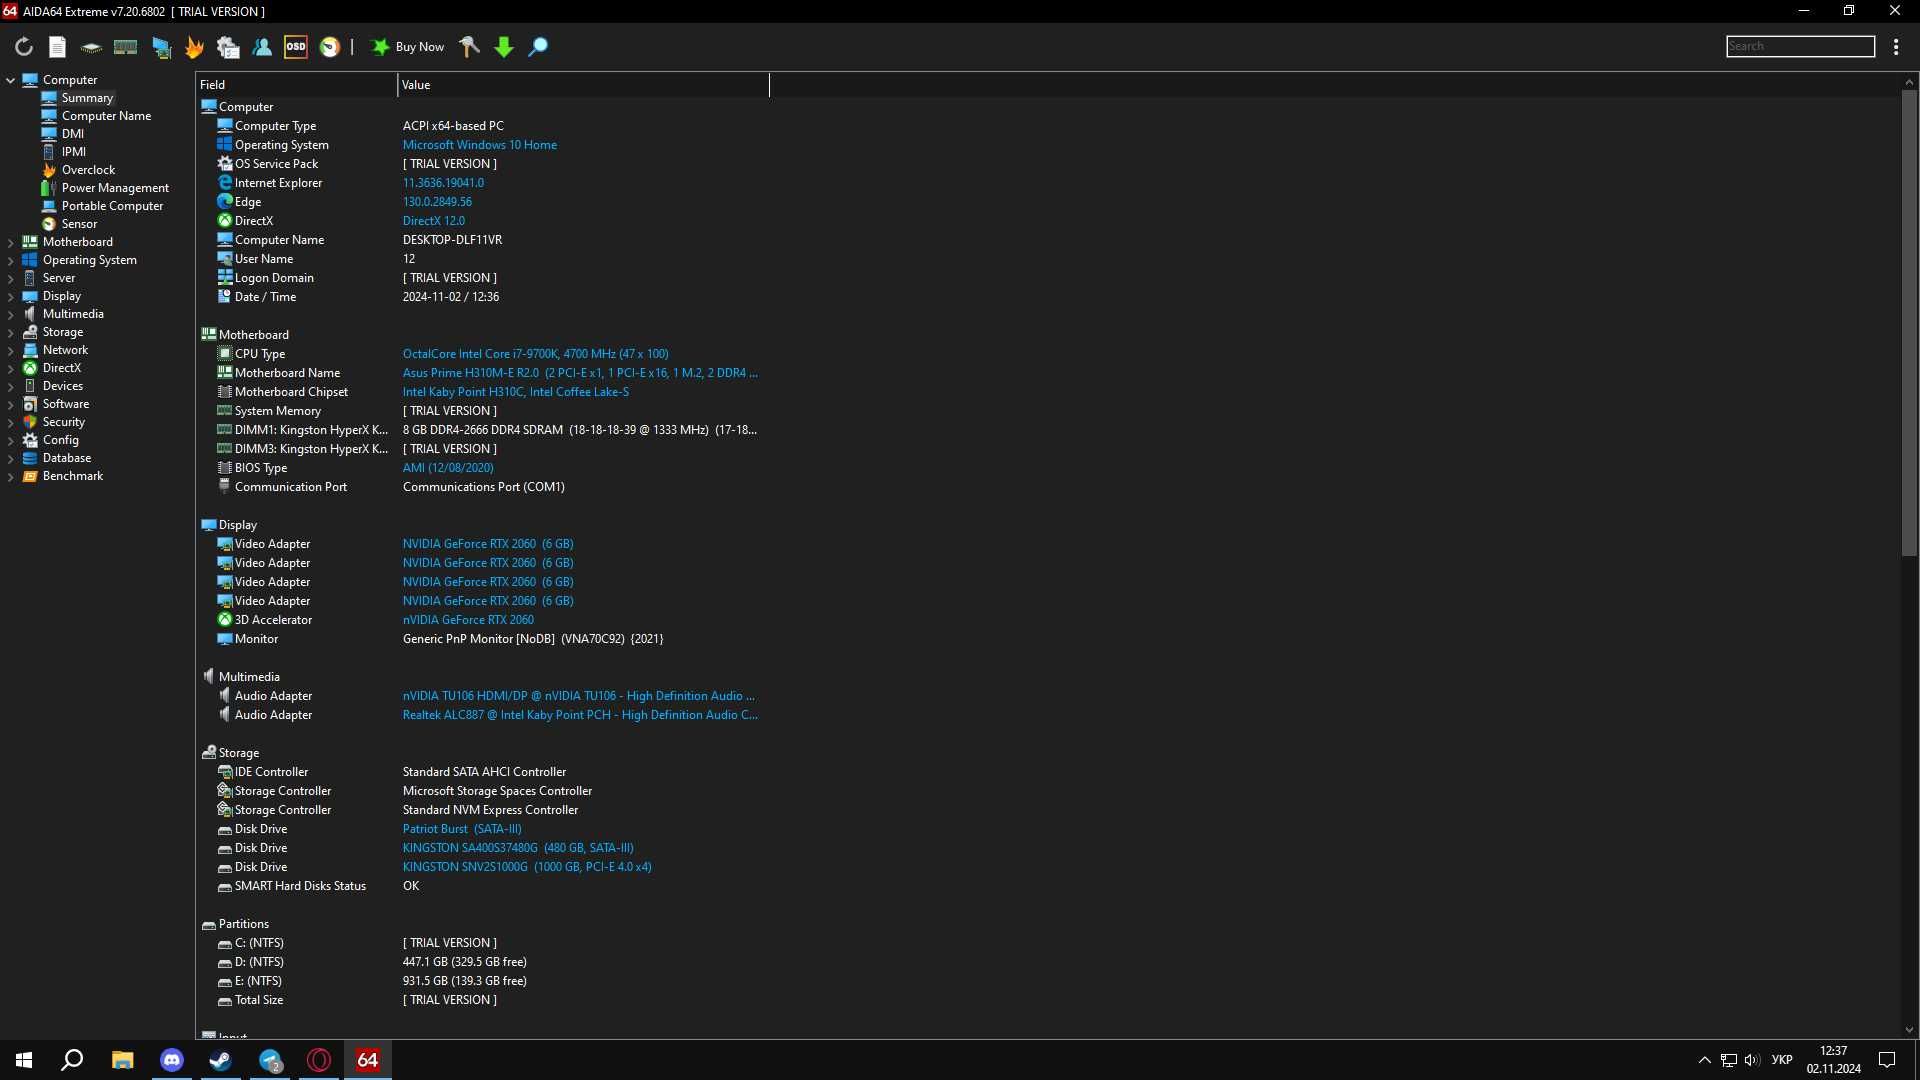Screen dimensions: 1920x1080
Task: Open the Report page icon in the toolbar
Action: (x=58, y=47)
